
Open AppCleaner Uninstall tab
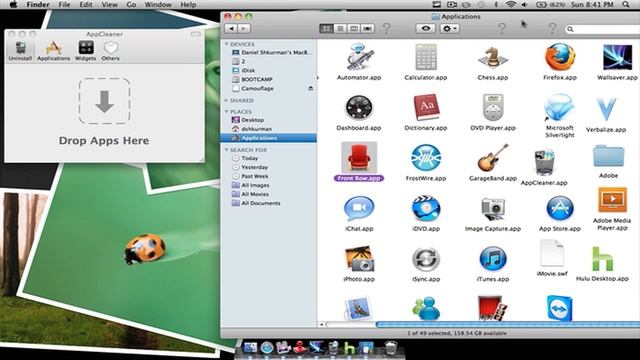20,51
